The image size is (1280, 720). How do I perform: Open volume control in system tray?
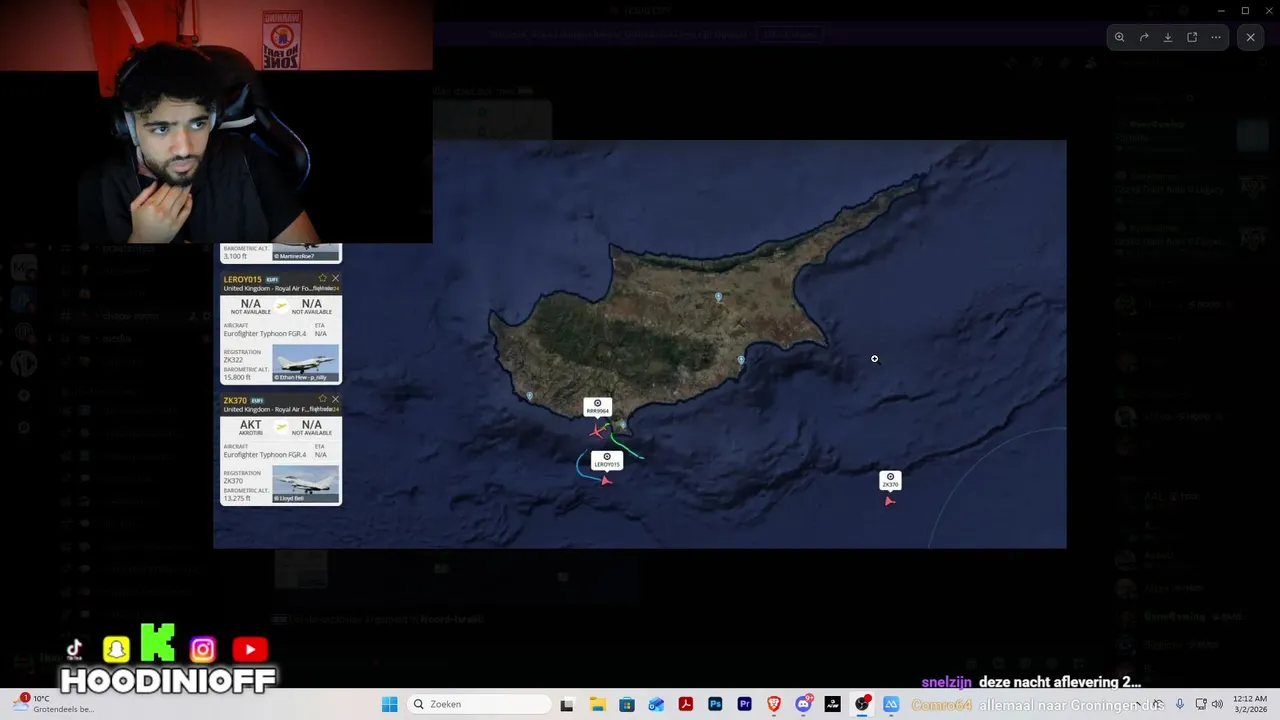pos(1217,704)
